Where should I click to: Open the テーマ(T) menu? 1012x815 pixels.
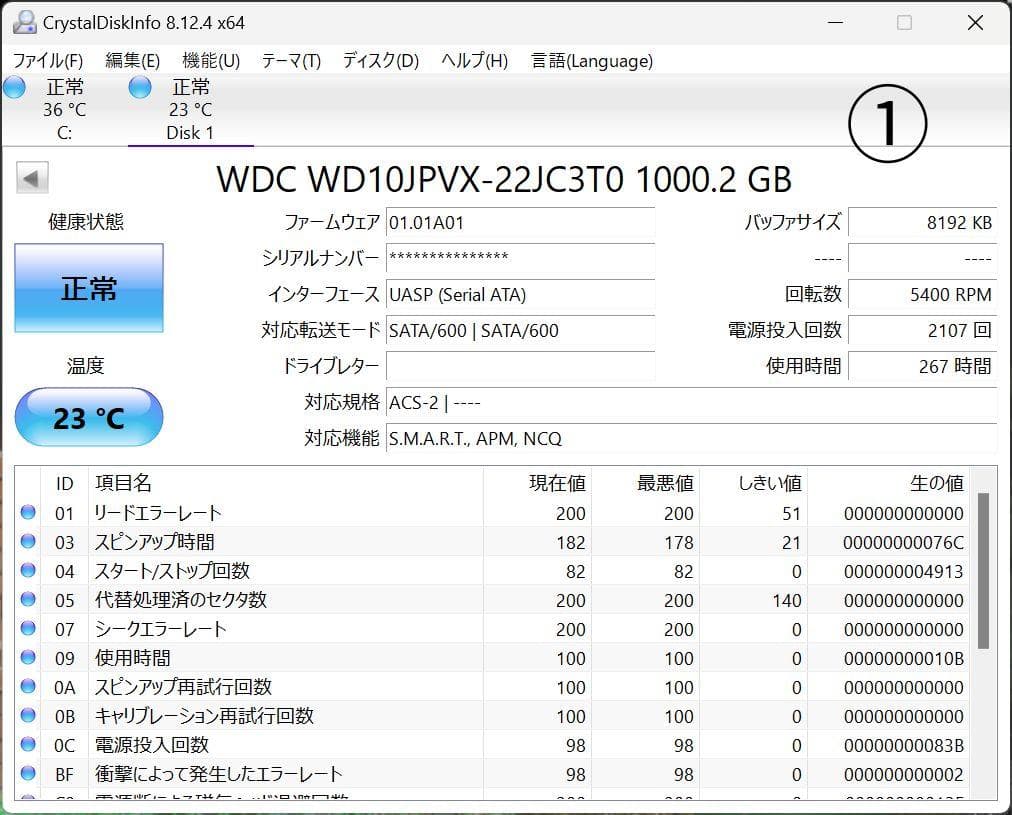(x=291, y=61)
